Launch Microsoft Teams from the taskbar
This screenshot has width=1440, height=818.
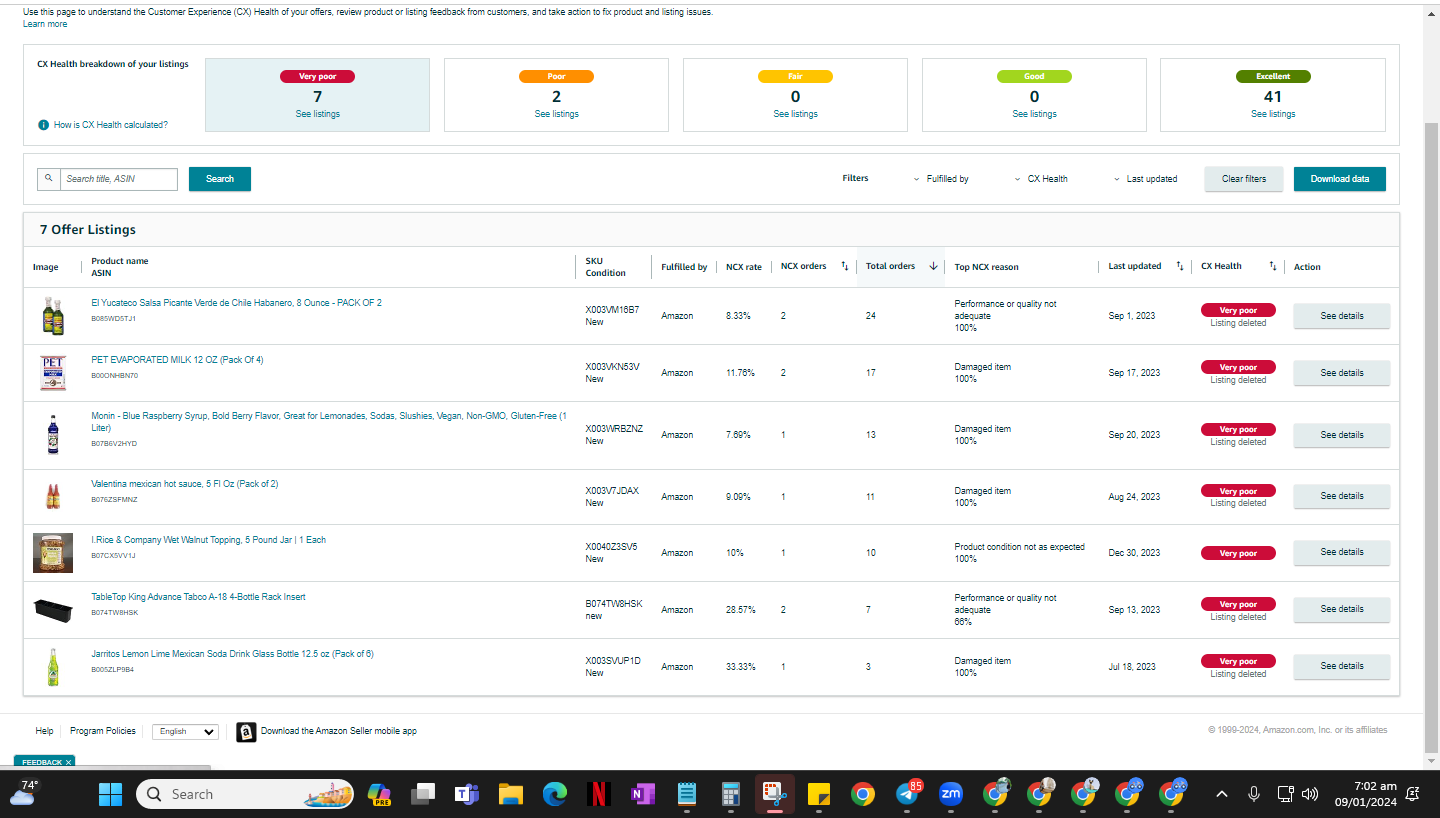coord(467,794)
